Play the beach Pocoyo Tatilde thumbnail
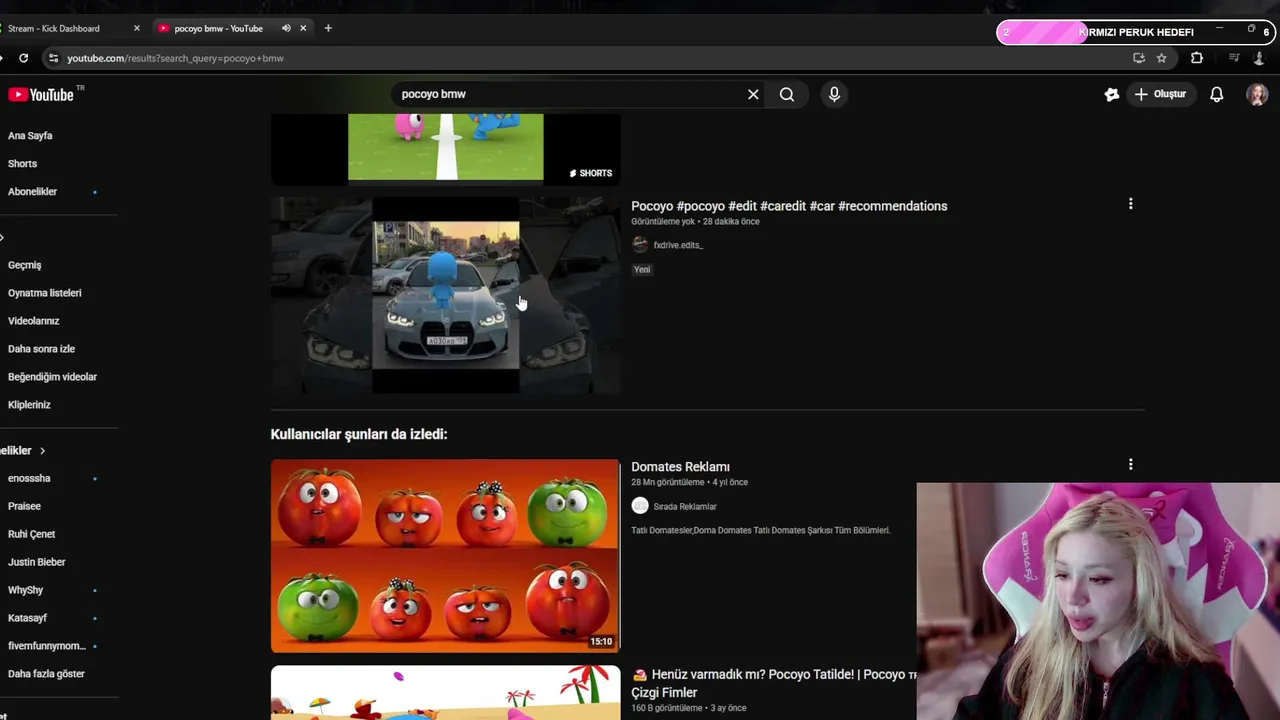Viewport: 1280px width, 720px height. tap(445, 693)
